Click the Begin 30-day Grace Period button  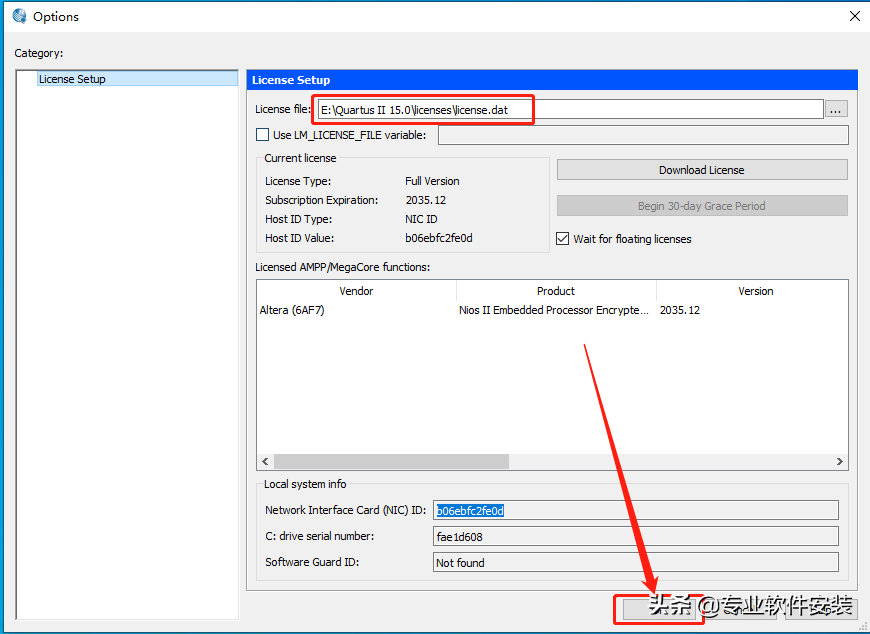(x=702, y=206)
